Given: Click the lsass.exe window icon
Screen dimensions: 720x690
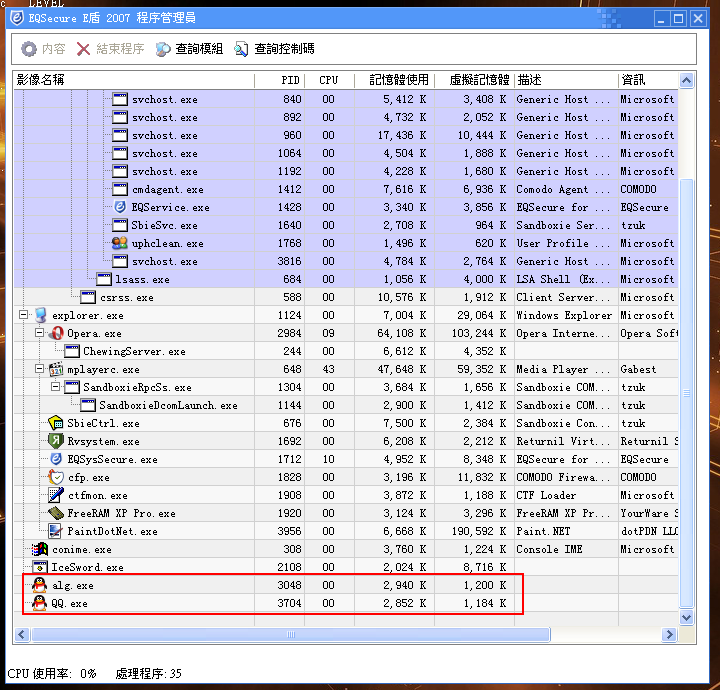Looking at the screenshot, I should point(104,279).
